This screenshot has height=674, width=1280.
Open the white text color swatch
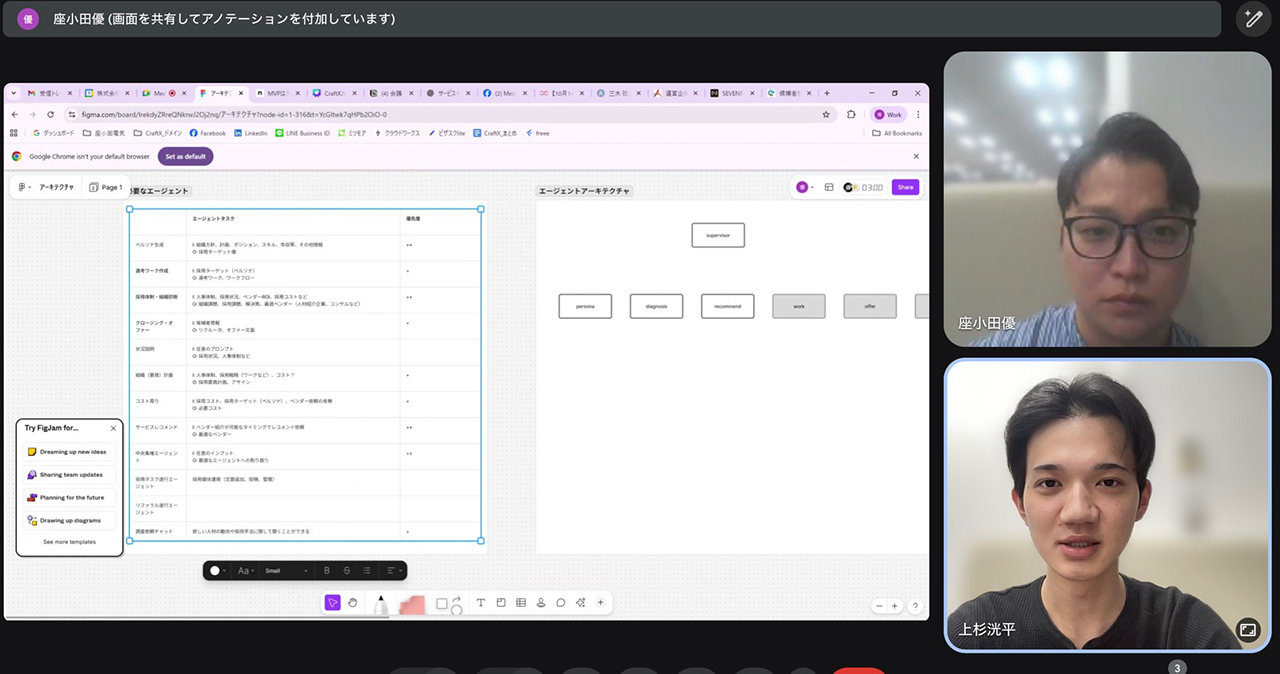pyautogui.click(x=217, y=571)
